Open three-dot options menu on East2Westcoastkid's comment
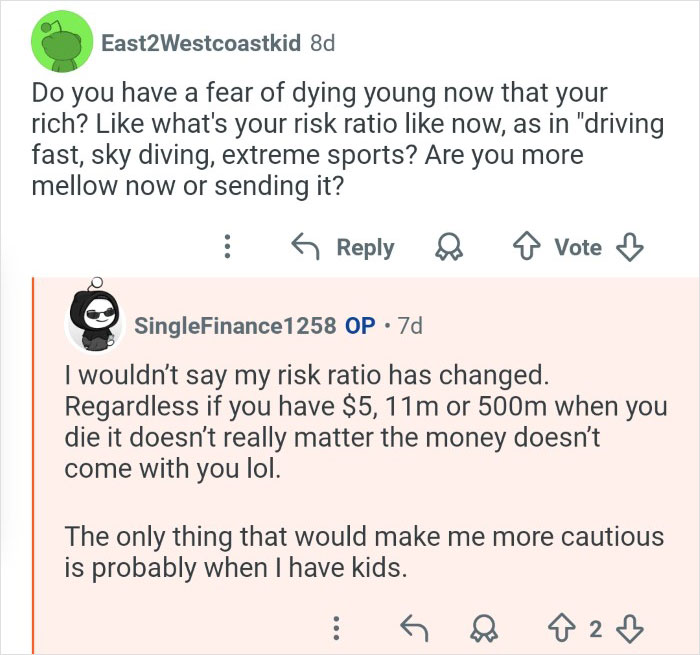This screenshot has height=655, width=700. tap(228, 247)
